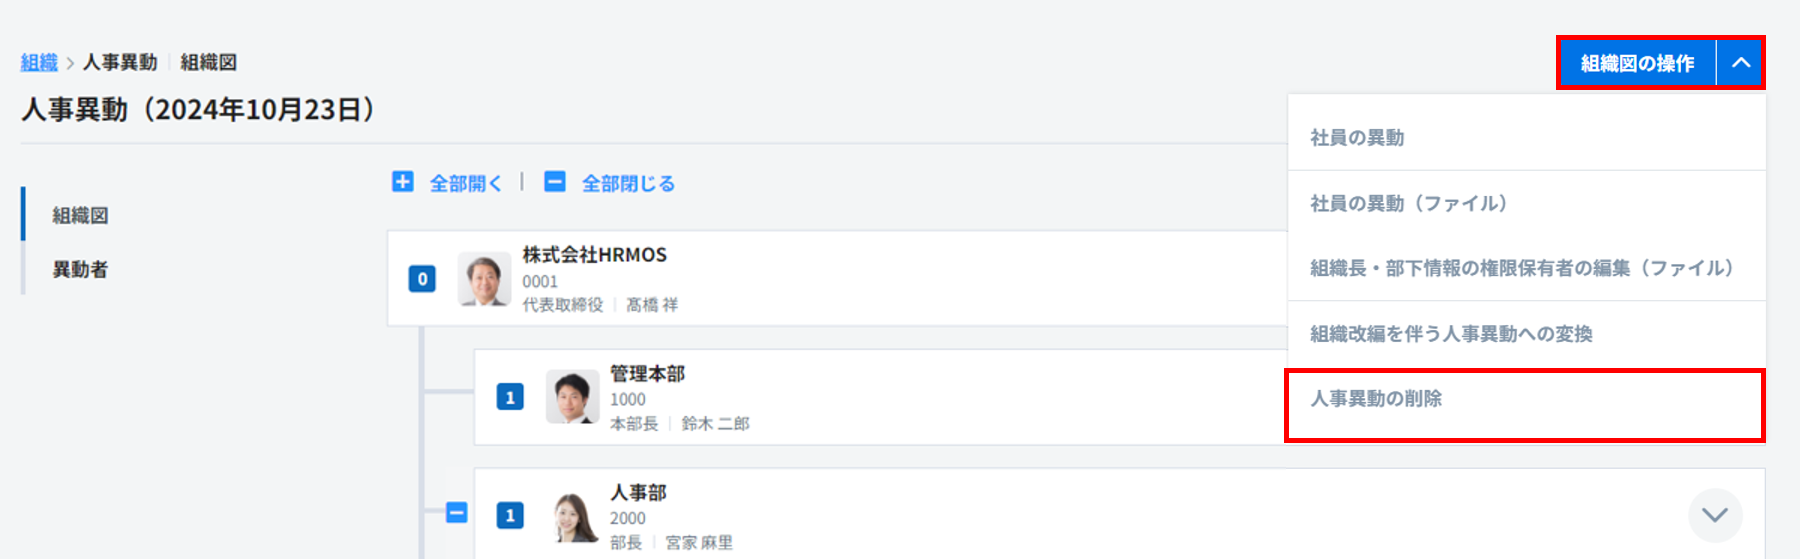Screen dimensions: 1800x559
Task: Collapse the 人事部 tree node
Action: click(456, 513)
